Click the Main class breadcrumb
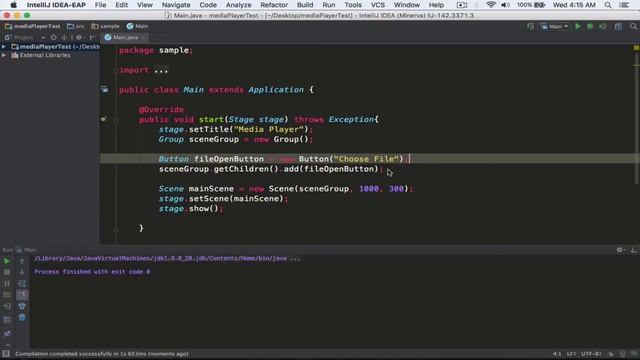The image size is (640, 360). (x=138, y=26)
